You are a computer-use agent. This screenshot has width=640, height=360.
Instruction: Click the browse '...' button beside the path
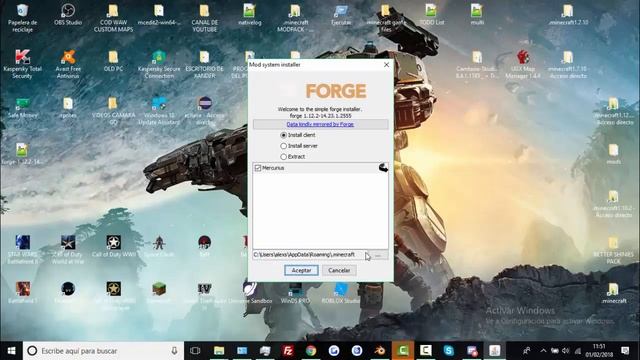pyautogui.click(x=378, y=255)
